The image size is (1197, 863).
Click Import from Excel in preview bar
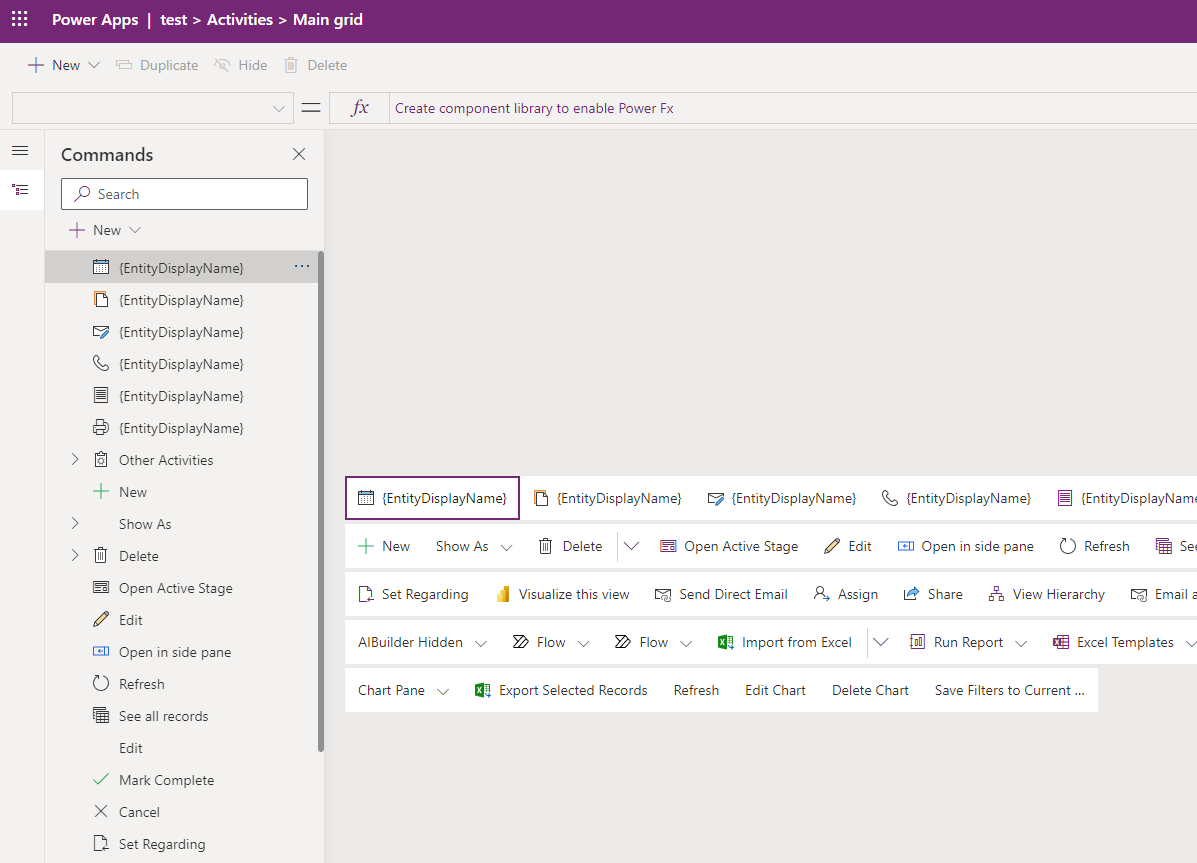pyautogui.click(x=785, y=642)
